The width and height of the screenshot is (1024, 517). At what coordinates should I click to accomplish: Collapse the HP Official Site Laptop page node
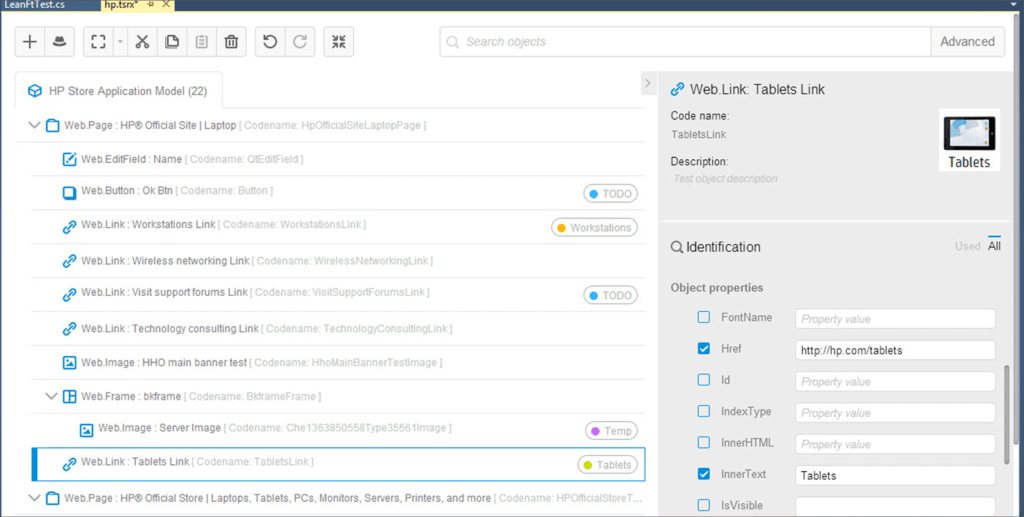click(x=34, y=125)
